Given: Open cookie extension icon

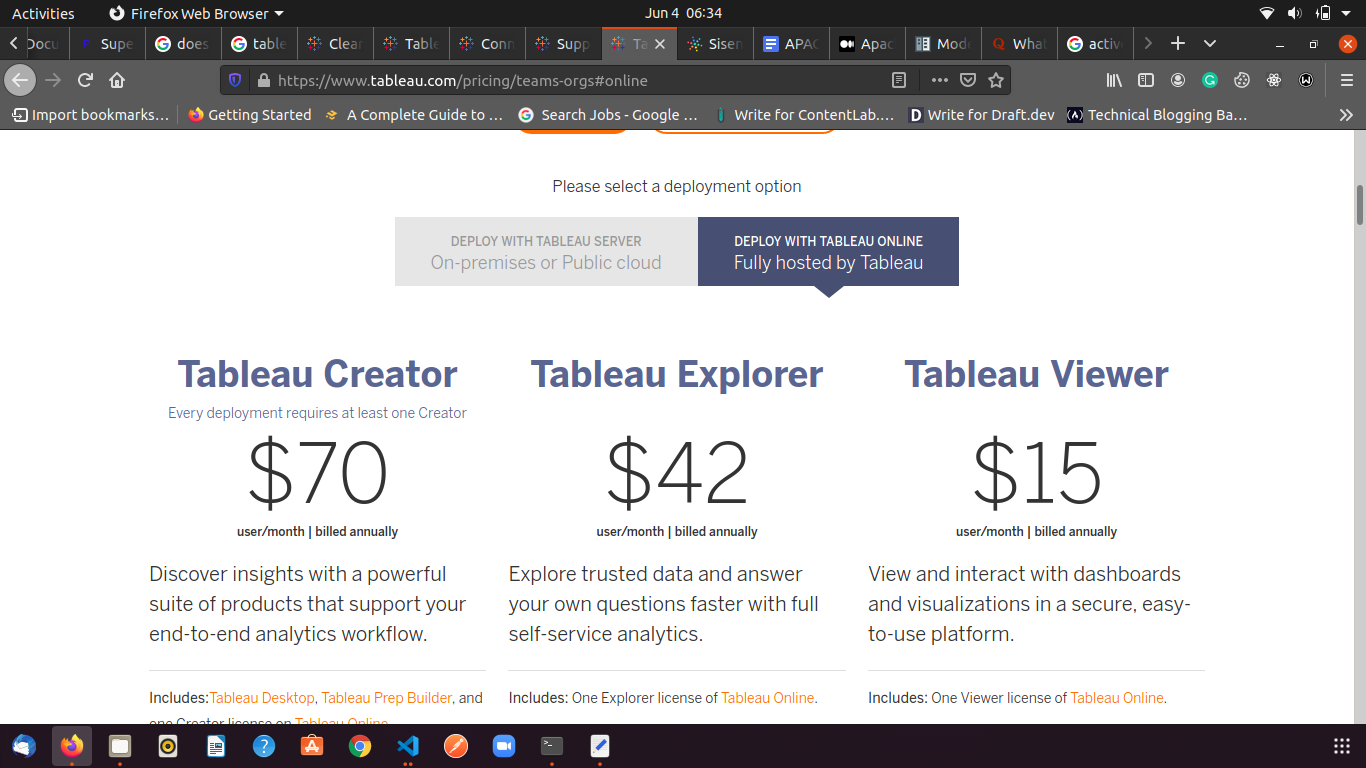Looking at the screenshot, I should click(1242, 80).
